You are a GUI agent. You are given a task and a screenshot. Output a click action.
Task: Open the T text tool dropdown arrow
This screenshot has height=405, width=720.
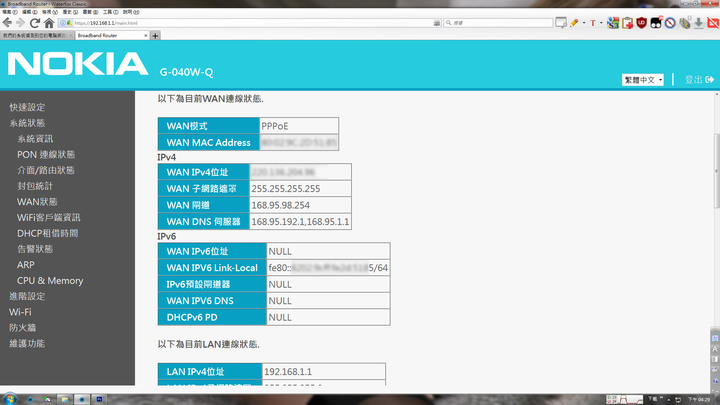[601, 22]
